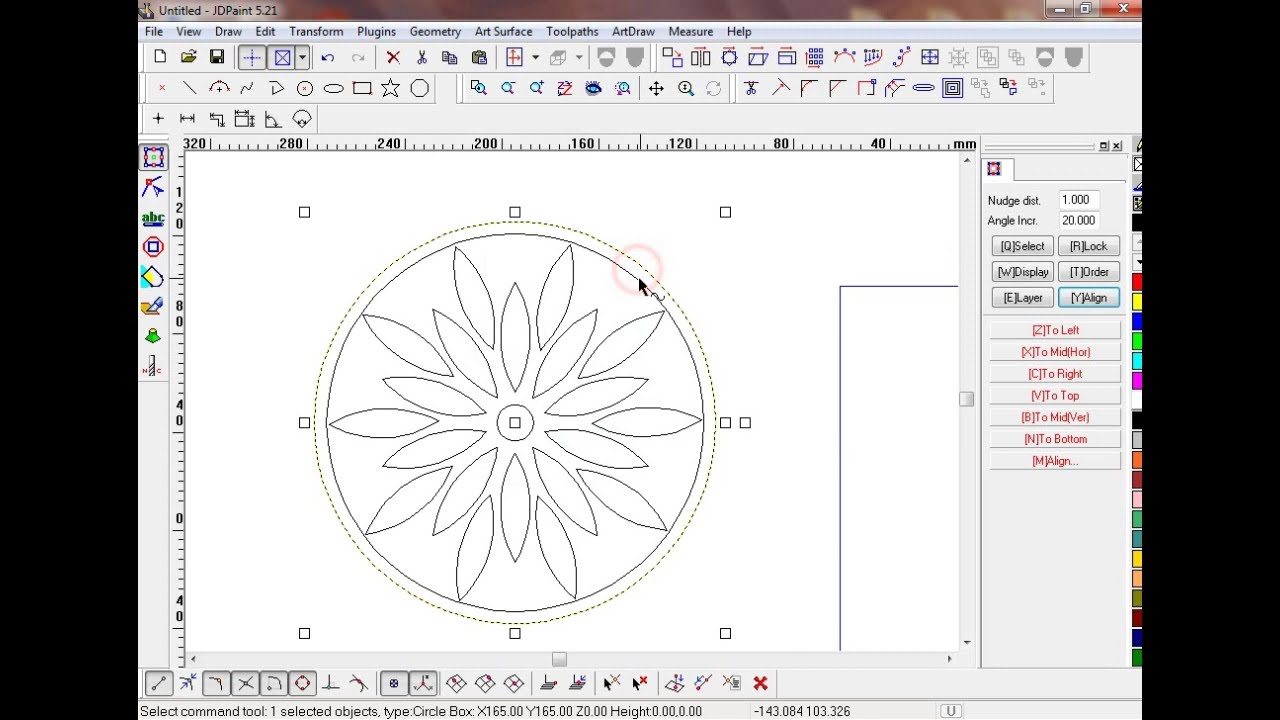This screenshot has width=1280, height=720.
Task: Create a new file with the blank page icon
Action: (160, 58)
